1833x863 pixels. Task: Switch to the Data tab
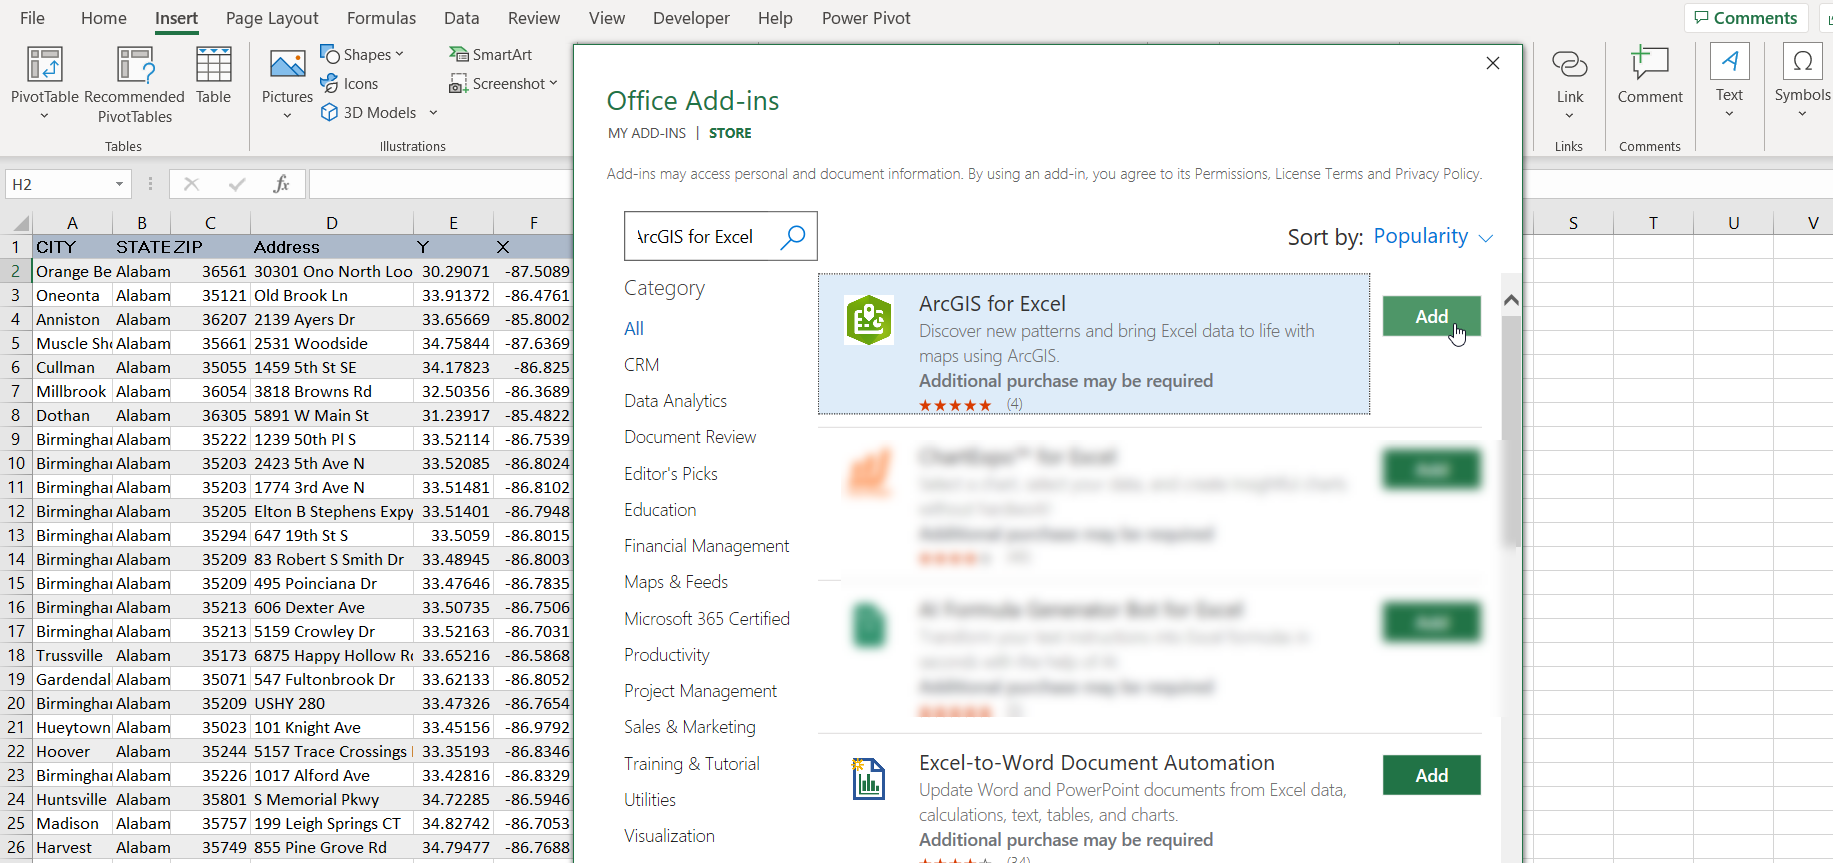click(x=461, y=18)
